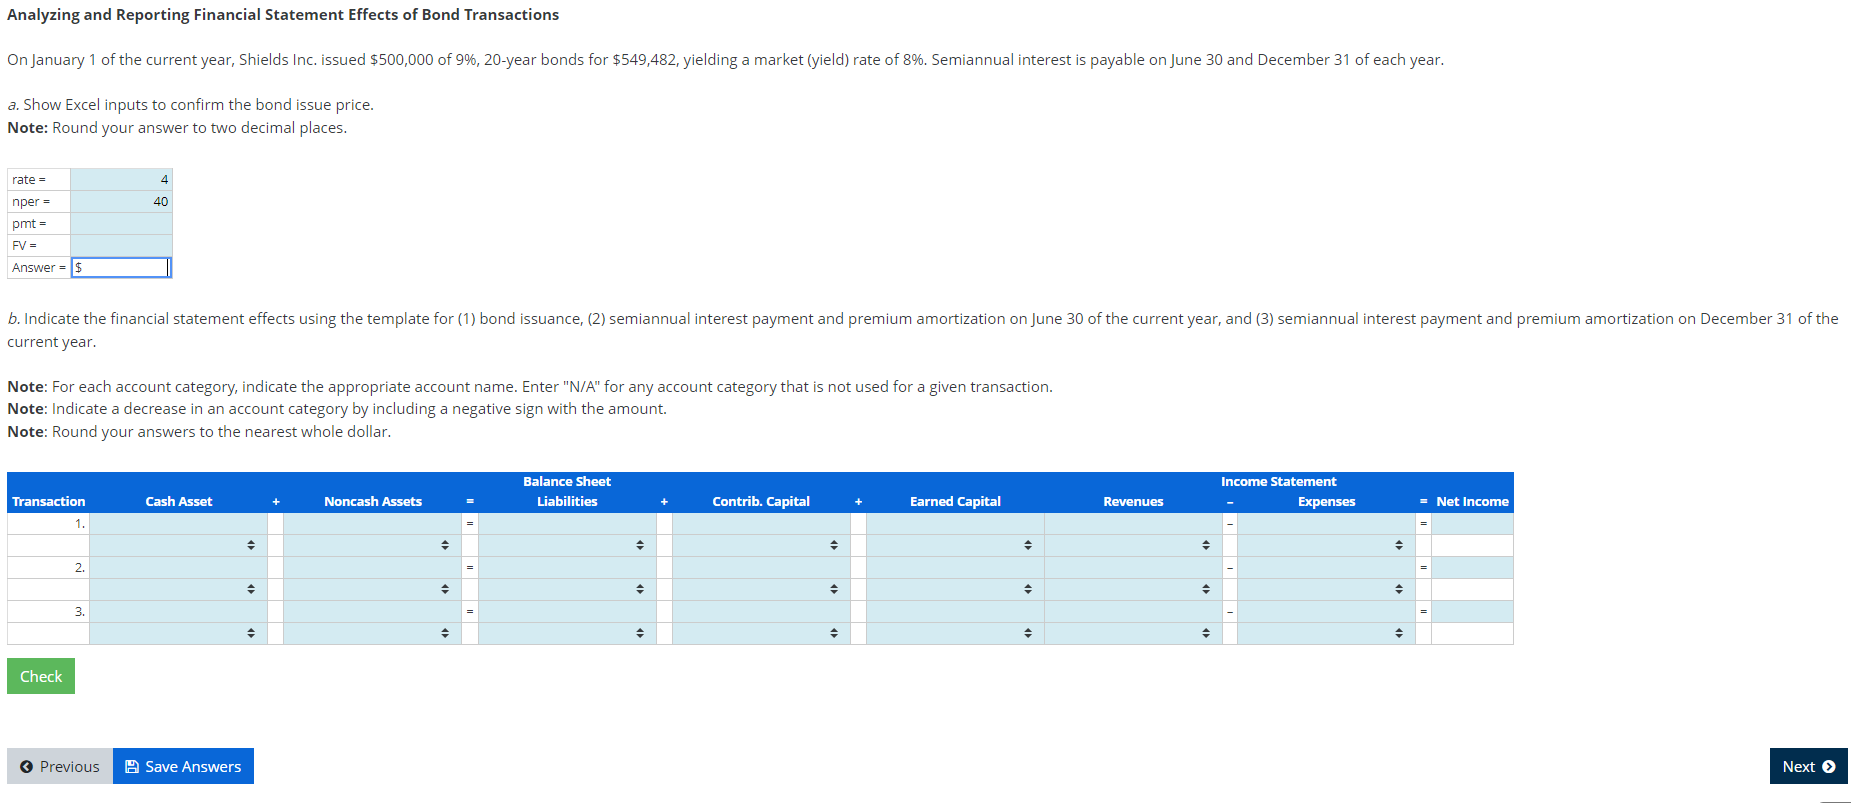
Task: Click the 'Transaction' column header
Action: click(x=48, y=501)
